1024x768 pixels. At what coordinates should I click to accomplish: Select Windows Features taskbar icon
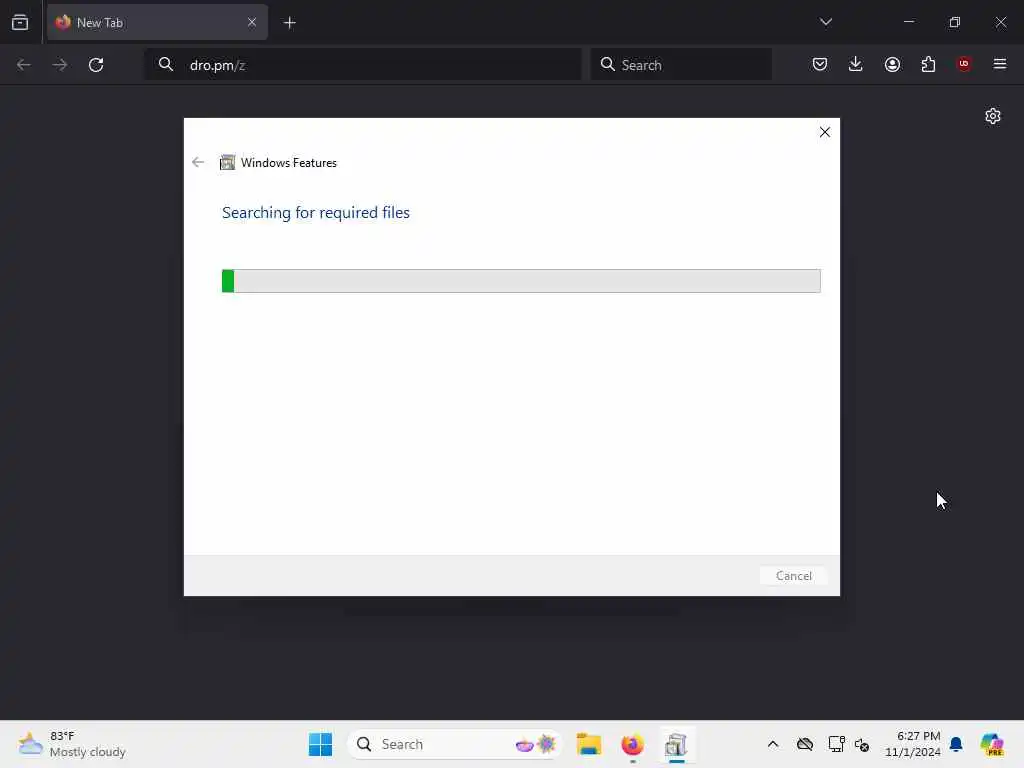pos(676,744)
